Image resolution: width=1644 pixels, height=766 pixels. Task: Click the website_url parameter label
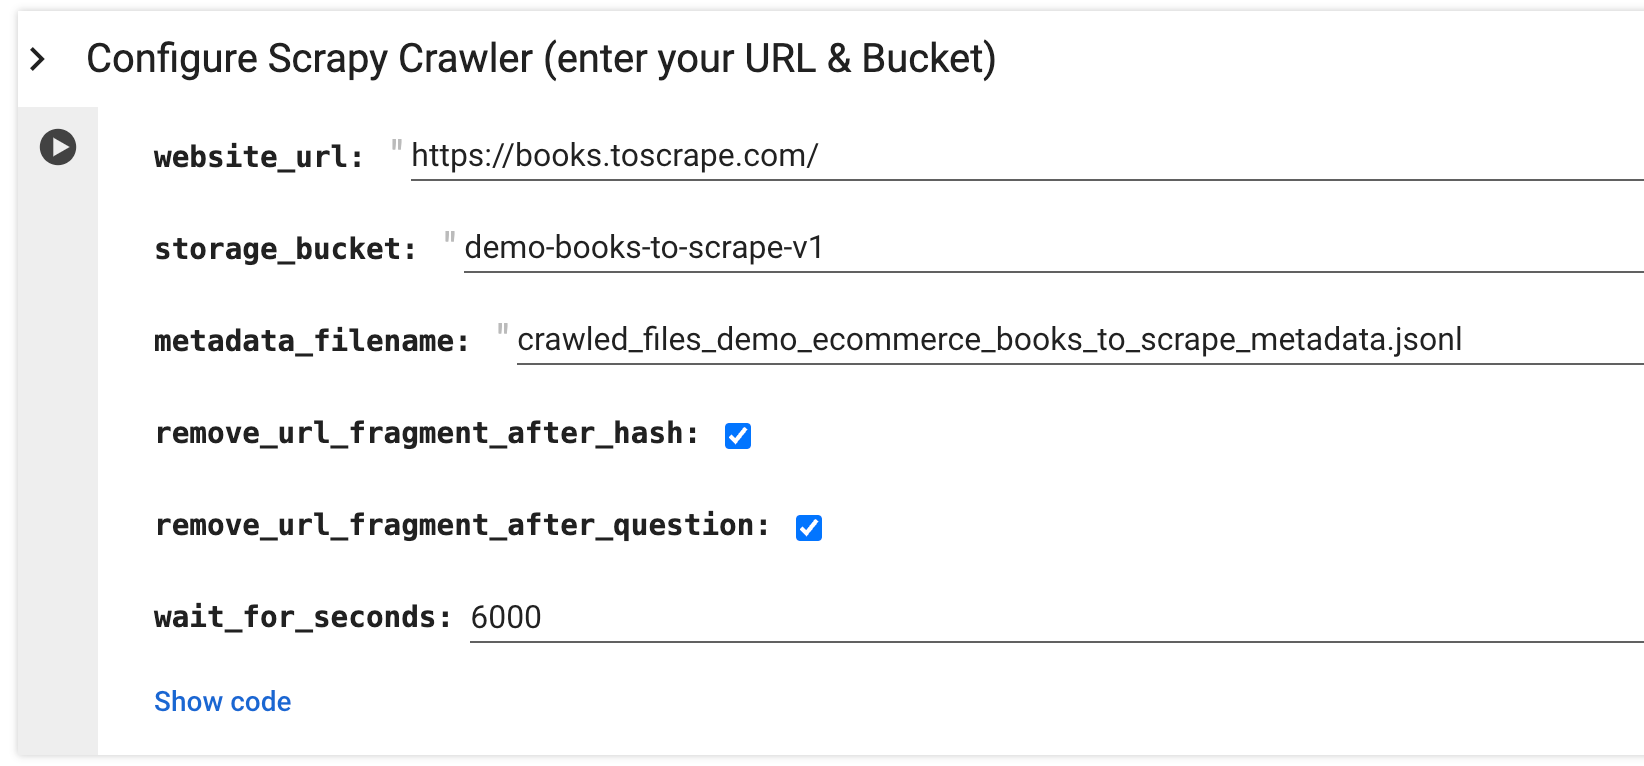click(258, 157)
